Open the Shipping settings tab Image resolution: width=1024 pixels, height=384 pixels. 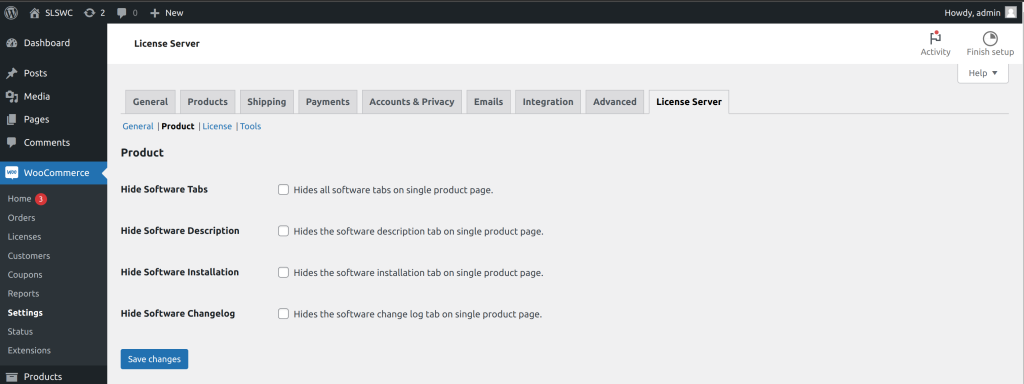coord(266,102)
